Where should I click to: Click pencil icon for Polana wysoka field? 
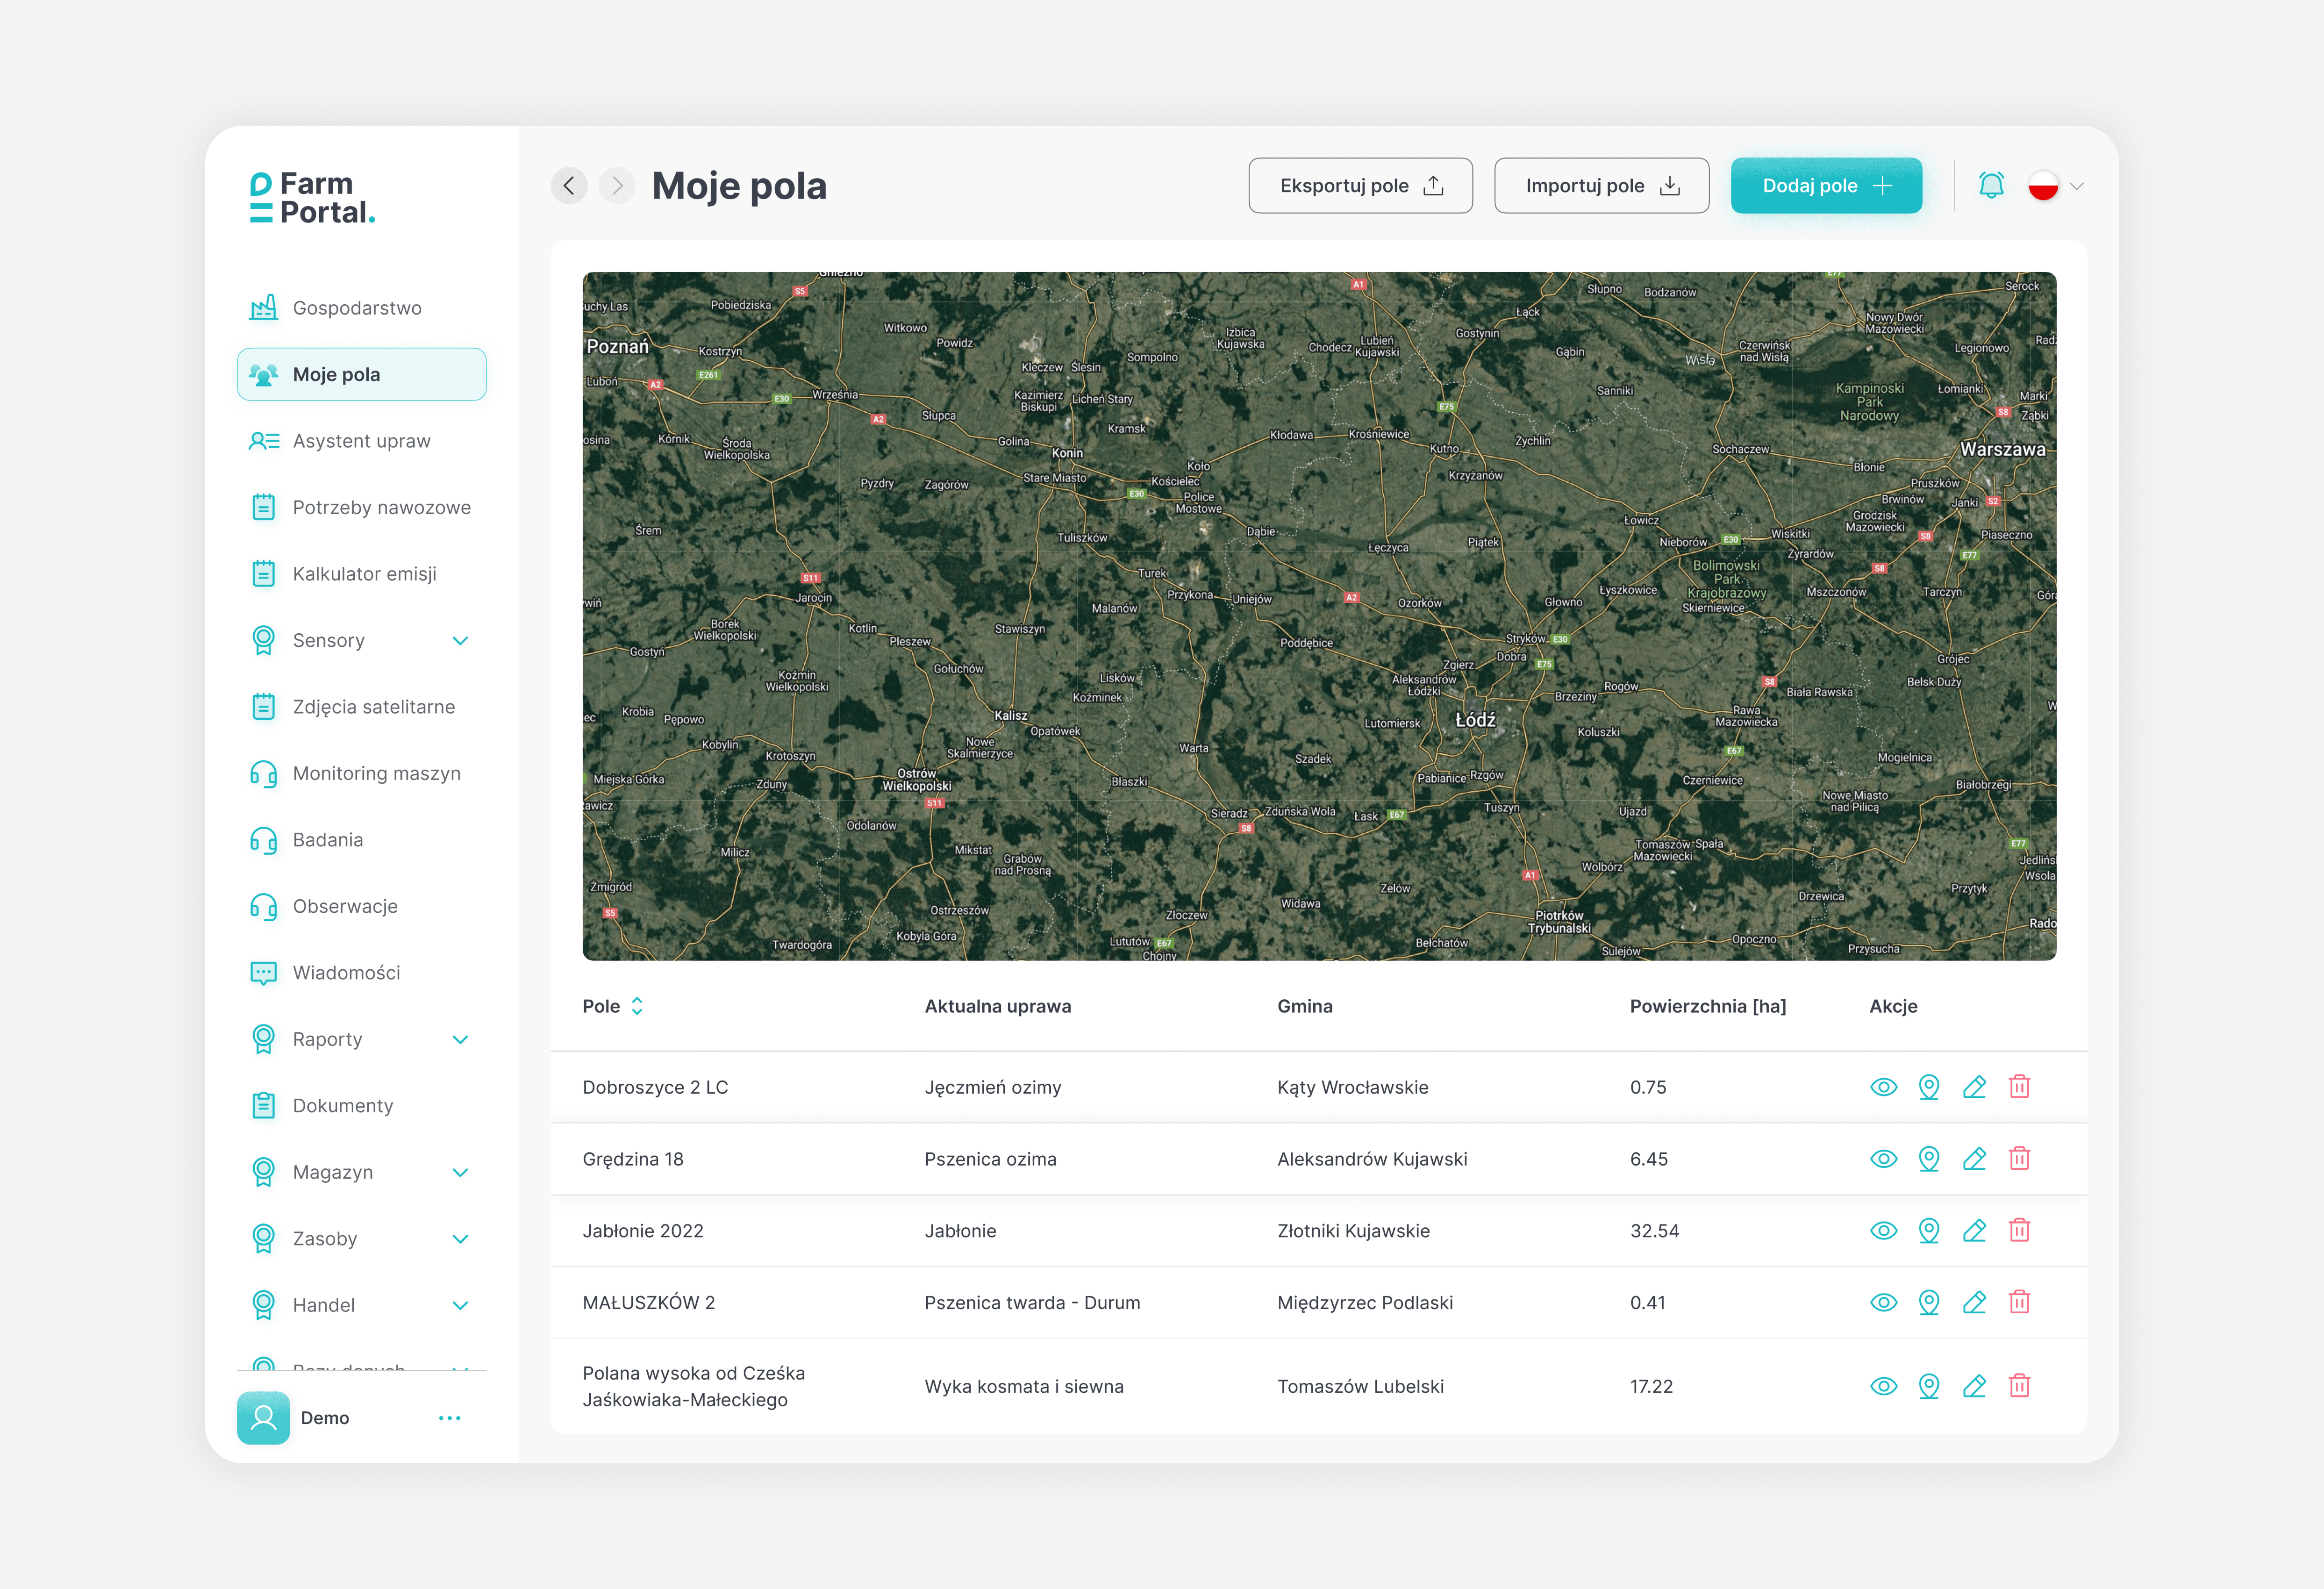click(x=1974, y=1386)
